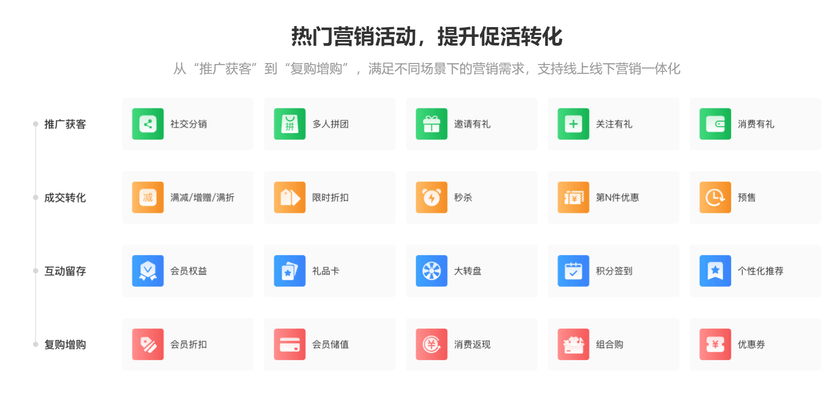Click the 组合购 bundle box icon
Viewport: 828px width, 397px height.
click(x=573, y=344)
